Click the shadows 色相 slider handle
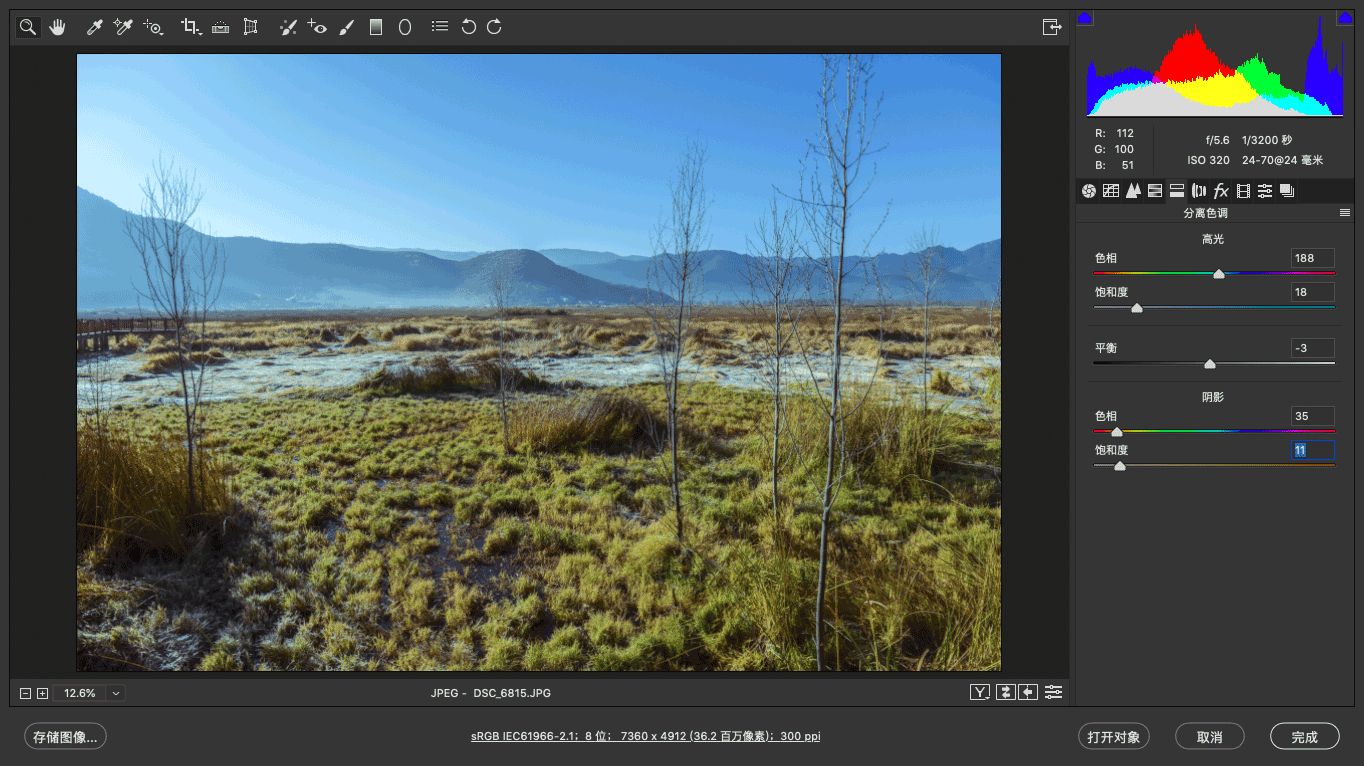This screenshot has height=766, width=1364. tap(1117, 432)
